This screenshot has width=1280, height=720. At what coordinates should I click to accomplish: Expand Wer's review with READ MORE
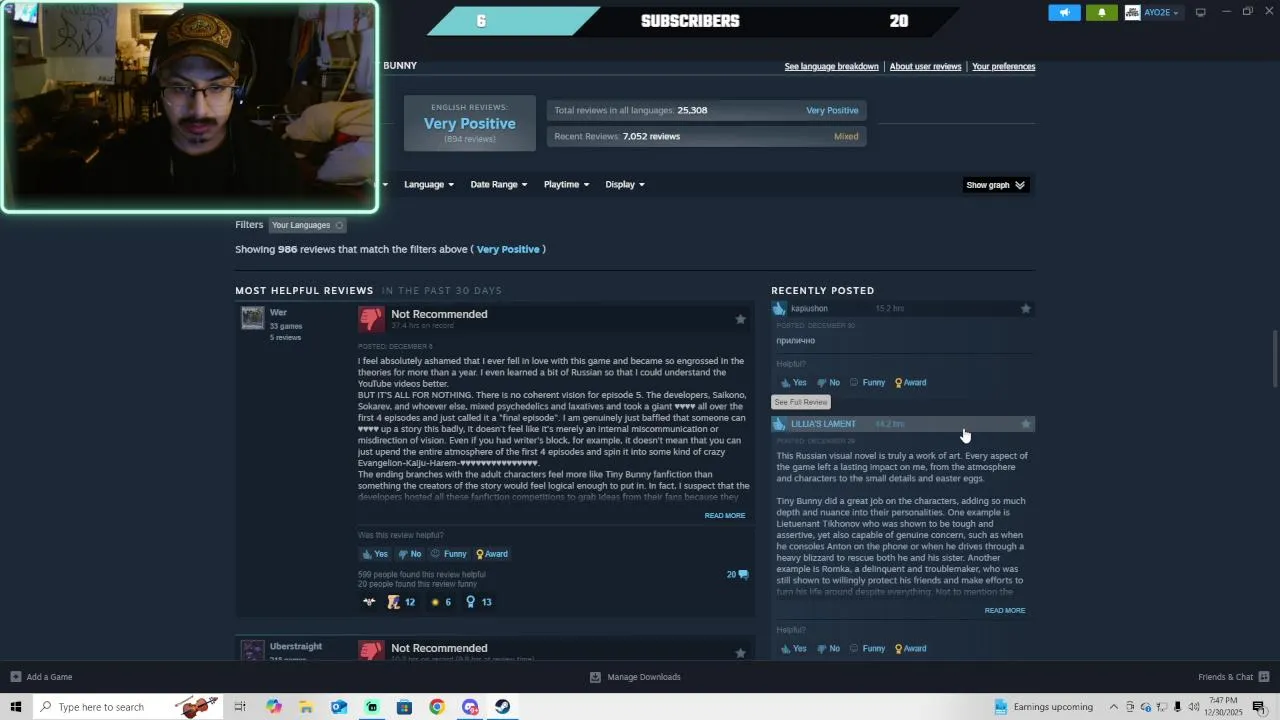coord(724,516)
